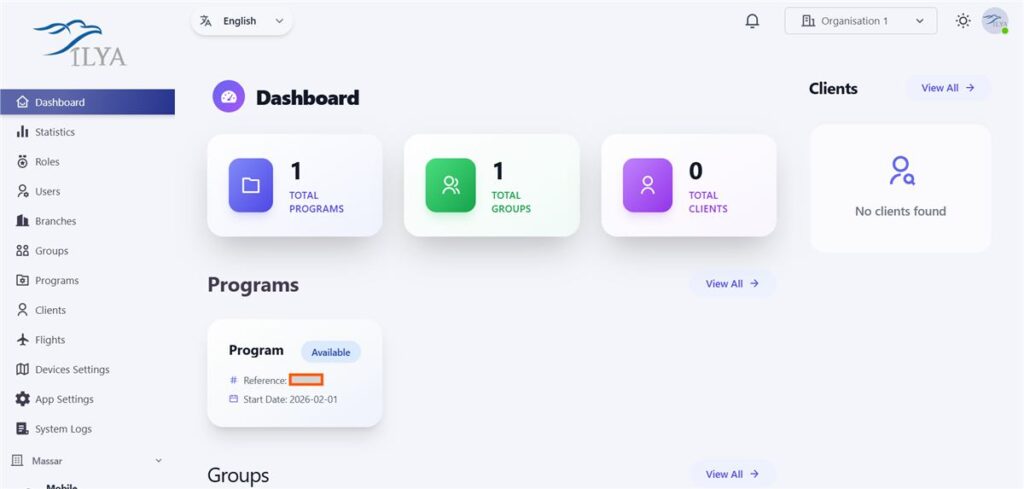This screenshot has width=1024, height=489.
Task: Toggle the light/dark theme sun icon
Action: pos(963,21)
